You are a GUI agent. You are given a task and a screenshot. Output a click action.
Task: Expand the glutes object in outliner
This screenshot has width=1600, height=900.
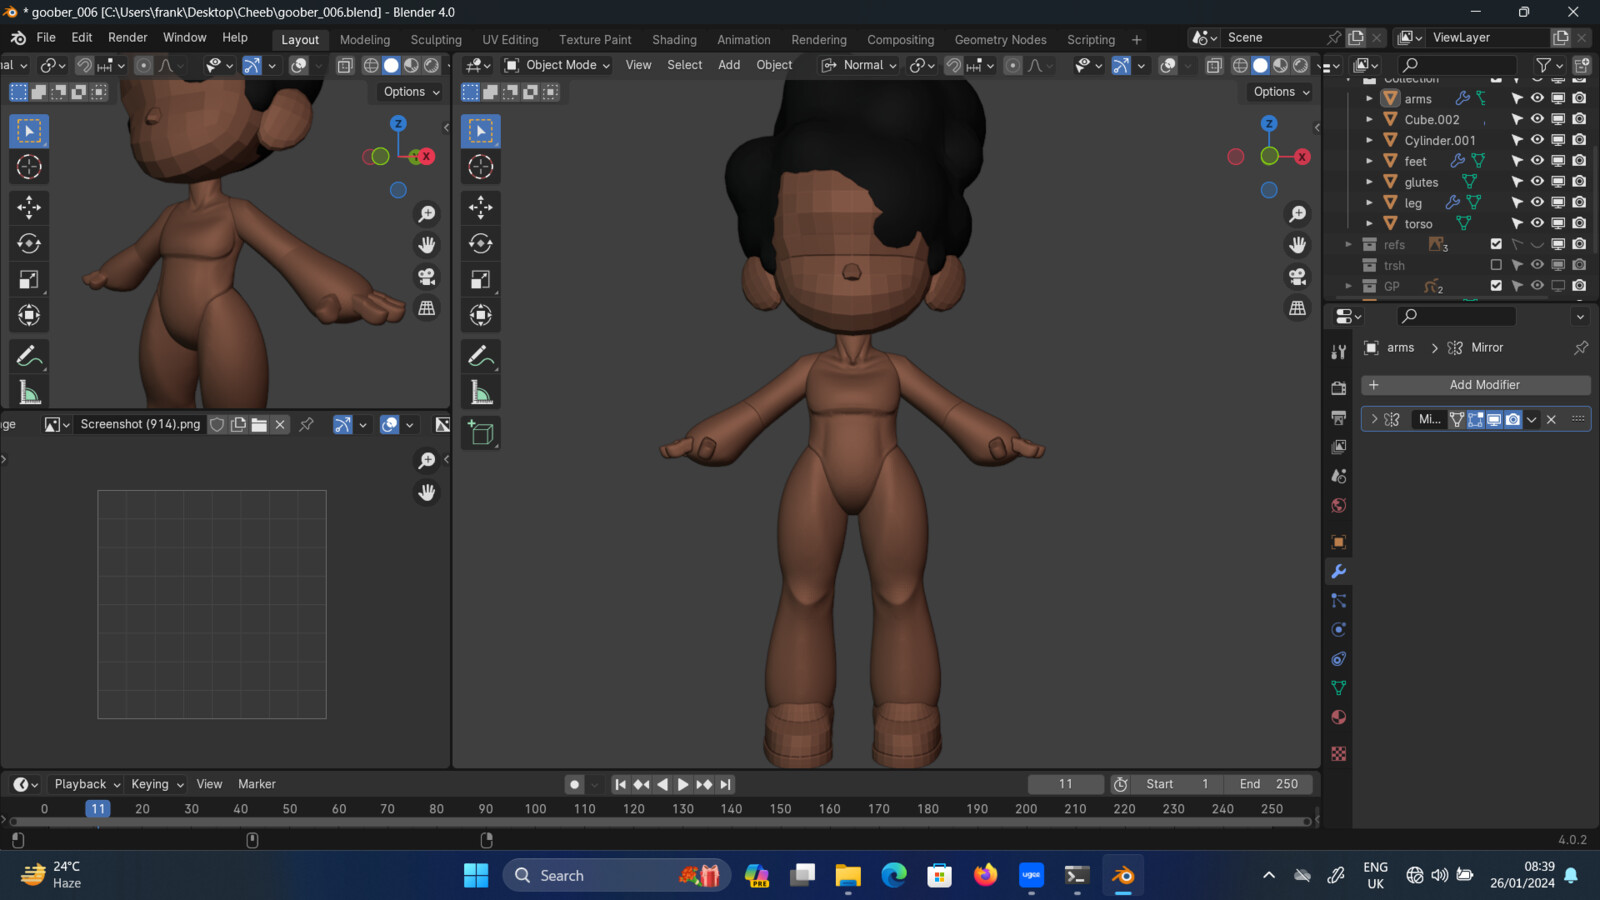[1370, 182]
